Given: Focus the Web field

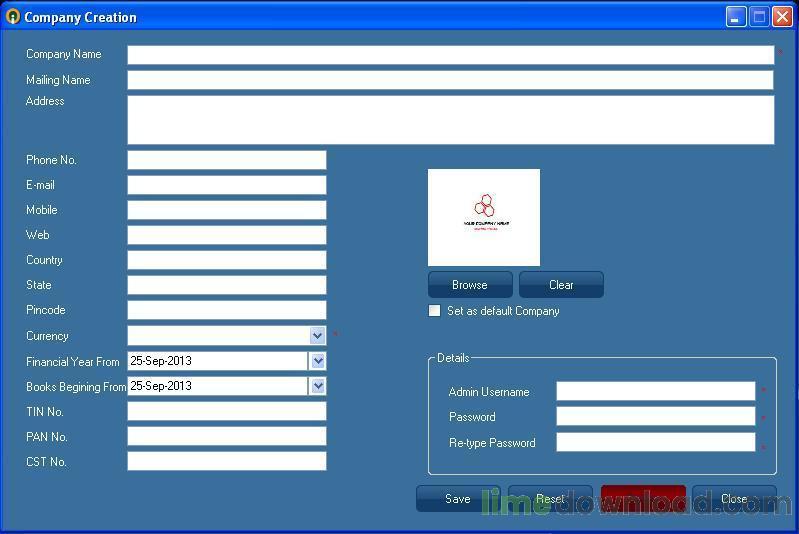Looking at the screenshot, I should pyautogui.click(x=227, y=235).
